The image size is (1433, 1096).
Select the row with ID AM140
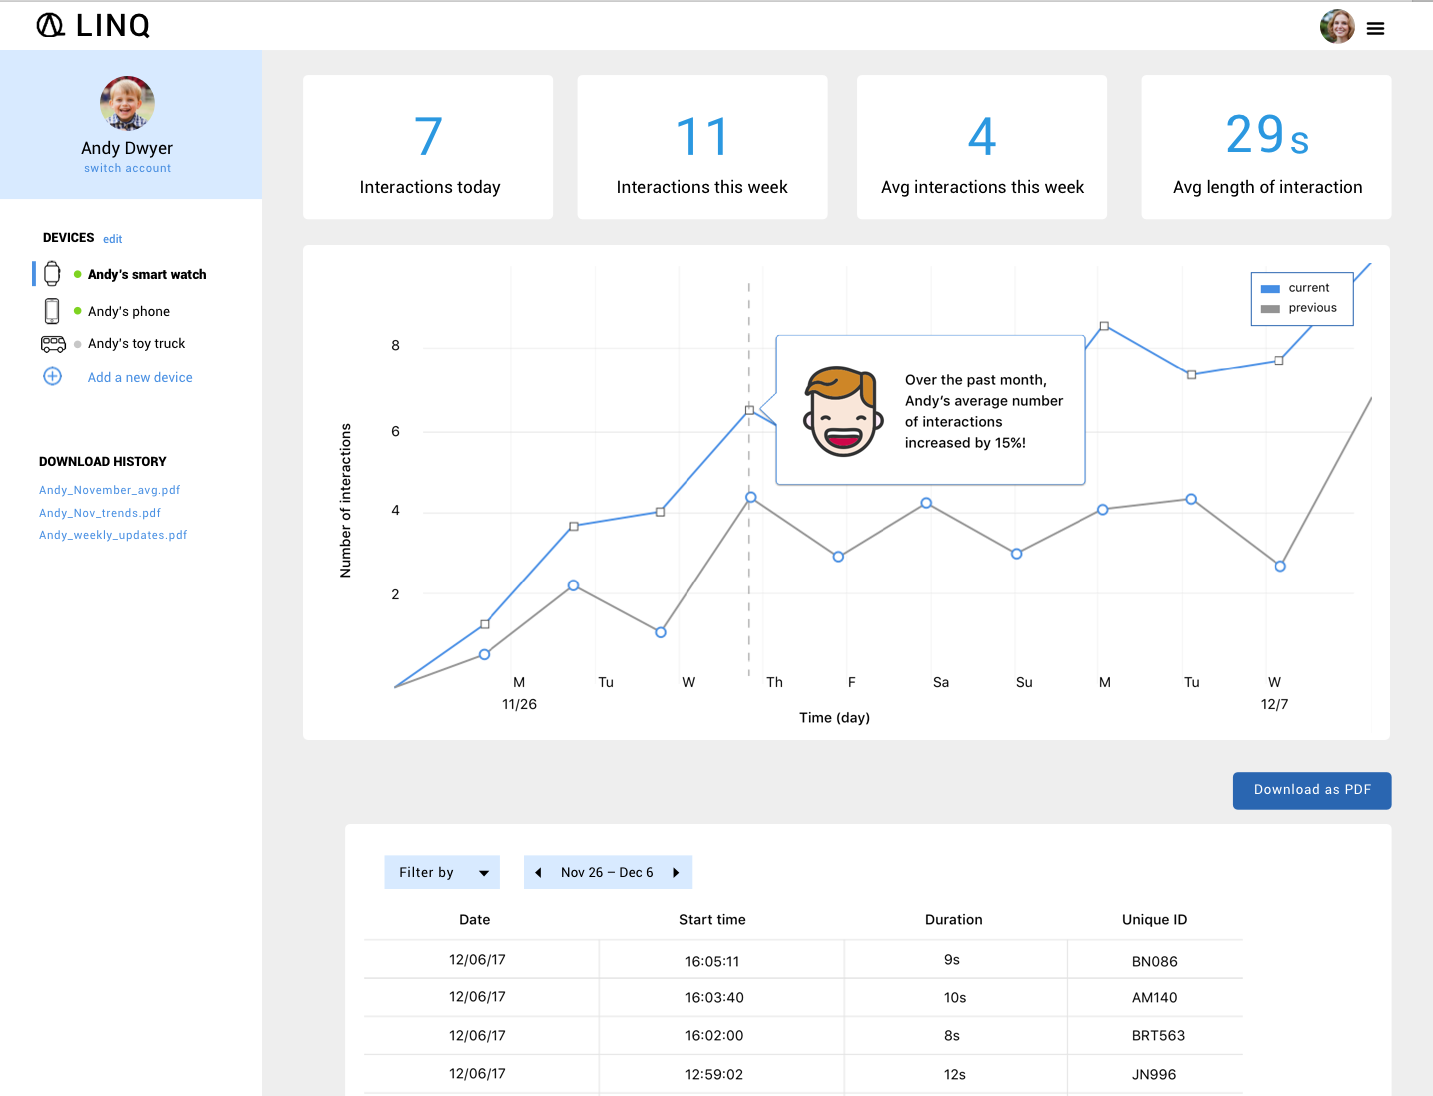803,997
